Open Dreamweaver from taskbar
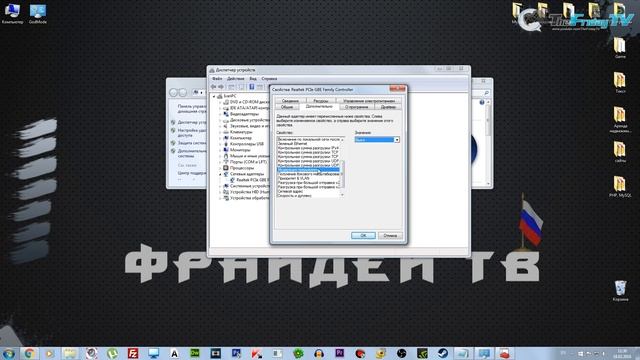 click(195, 353)
